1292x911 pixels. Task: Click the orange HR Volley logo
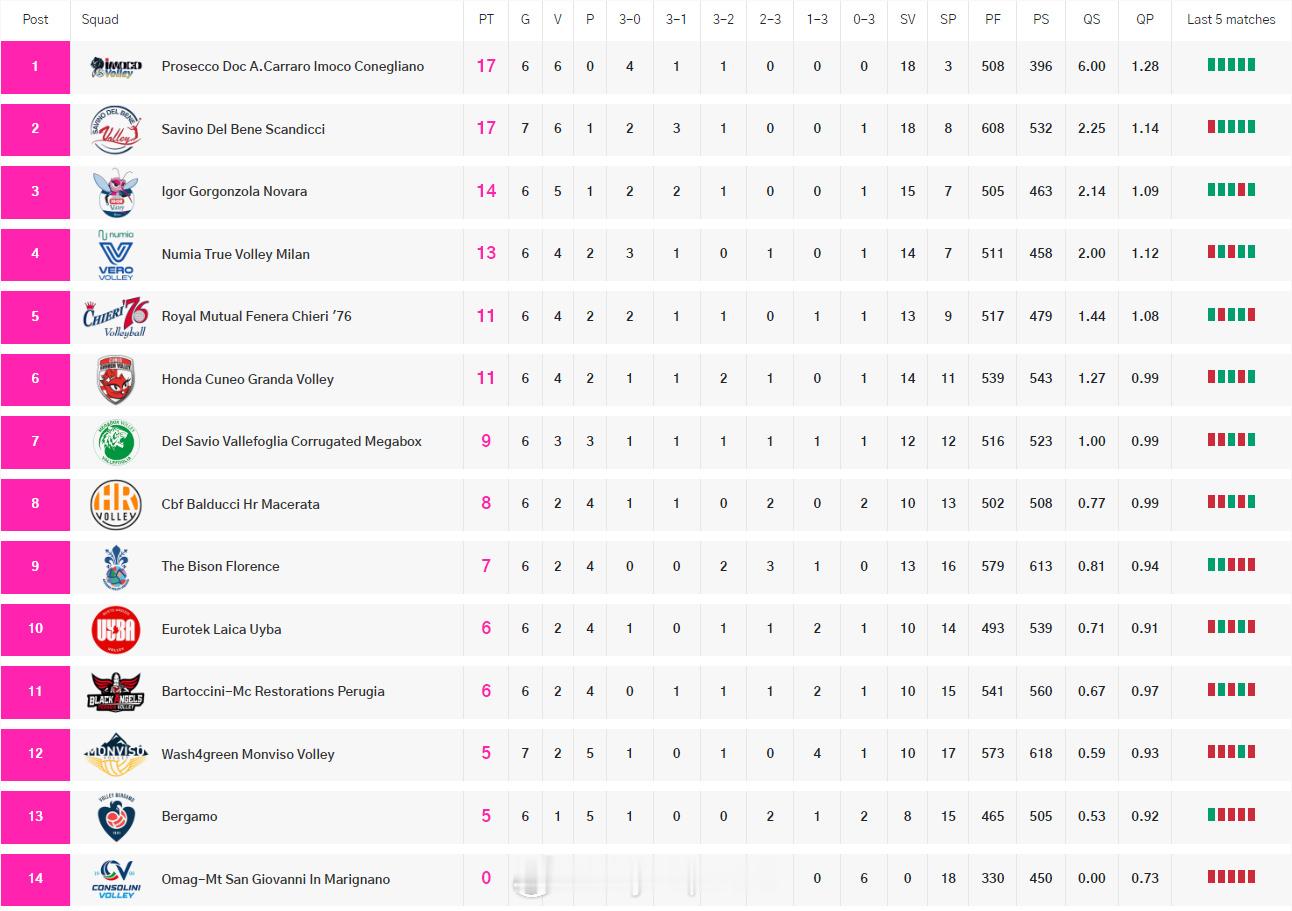pyautogui.click(x=116, y=504)
